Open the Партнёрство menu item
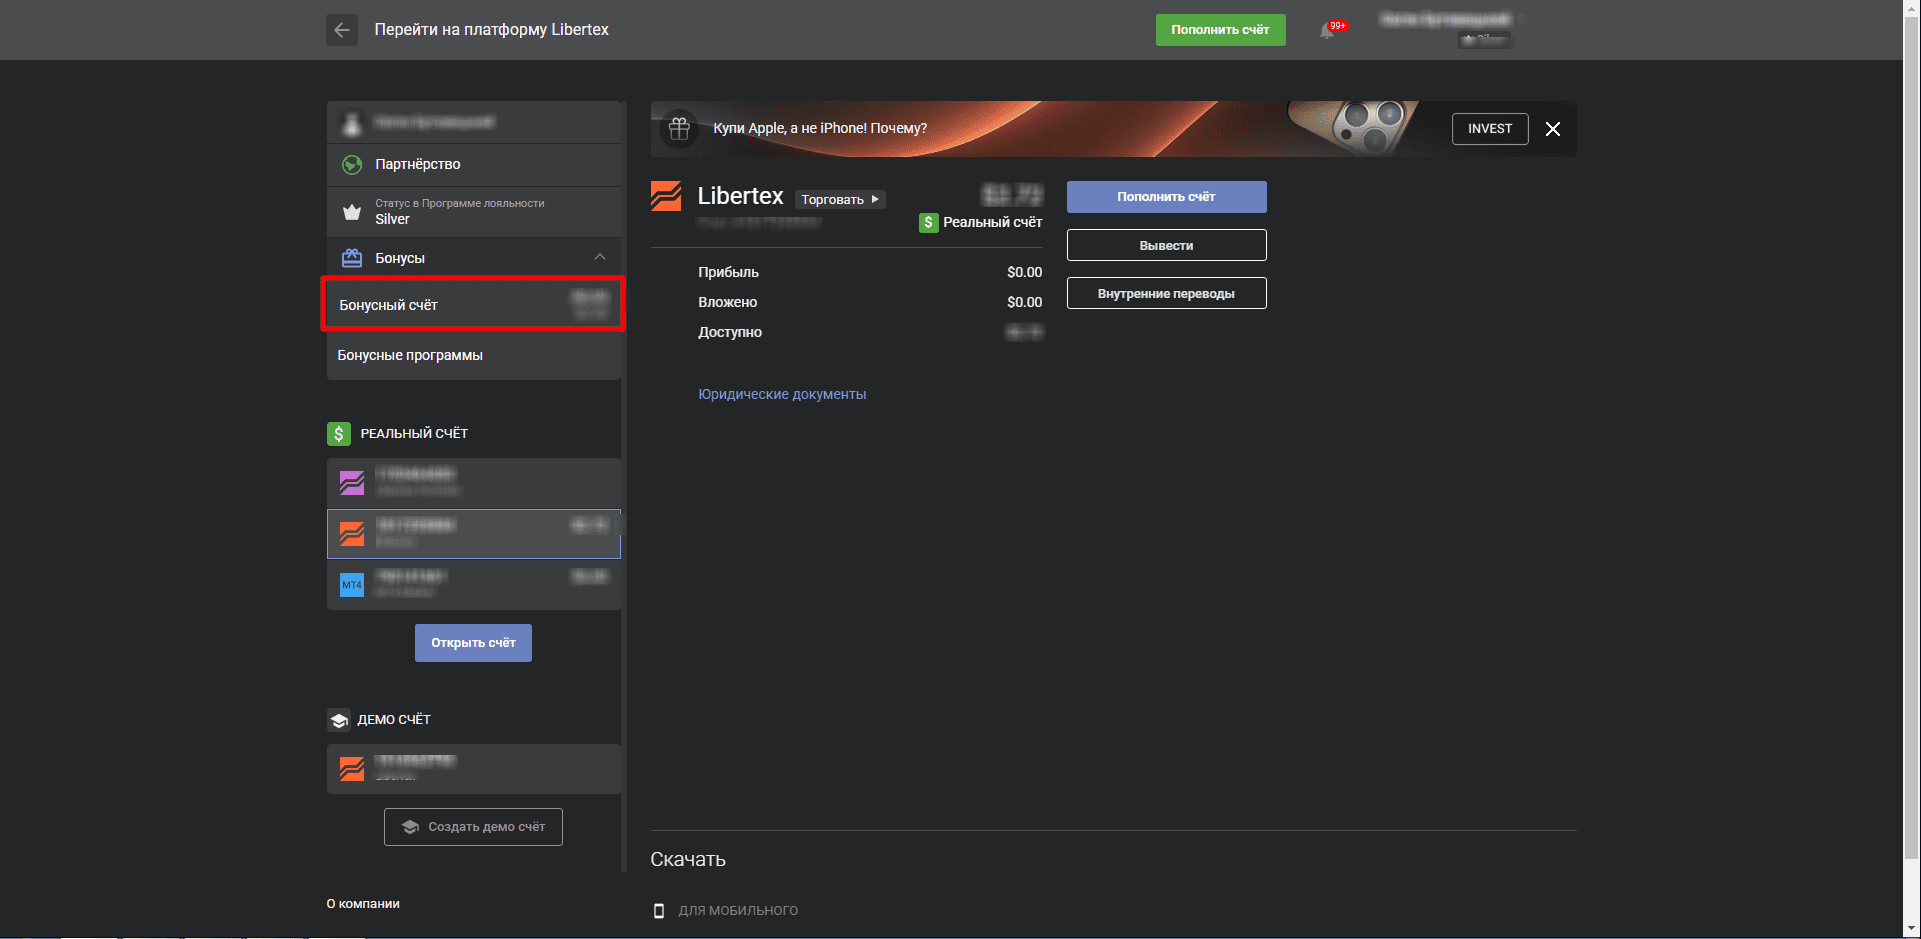Image resolution: width=1921 pixels, height=939 pixels. click(474, 165)
